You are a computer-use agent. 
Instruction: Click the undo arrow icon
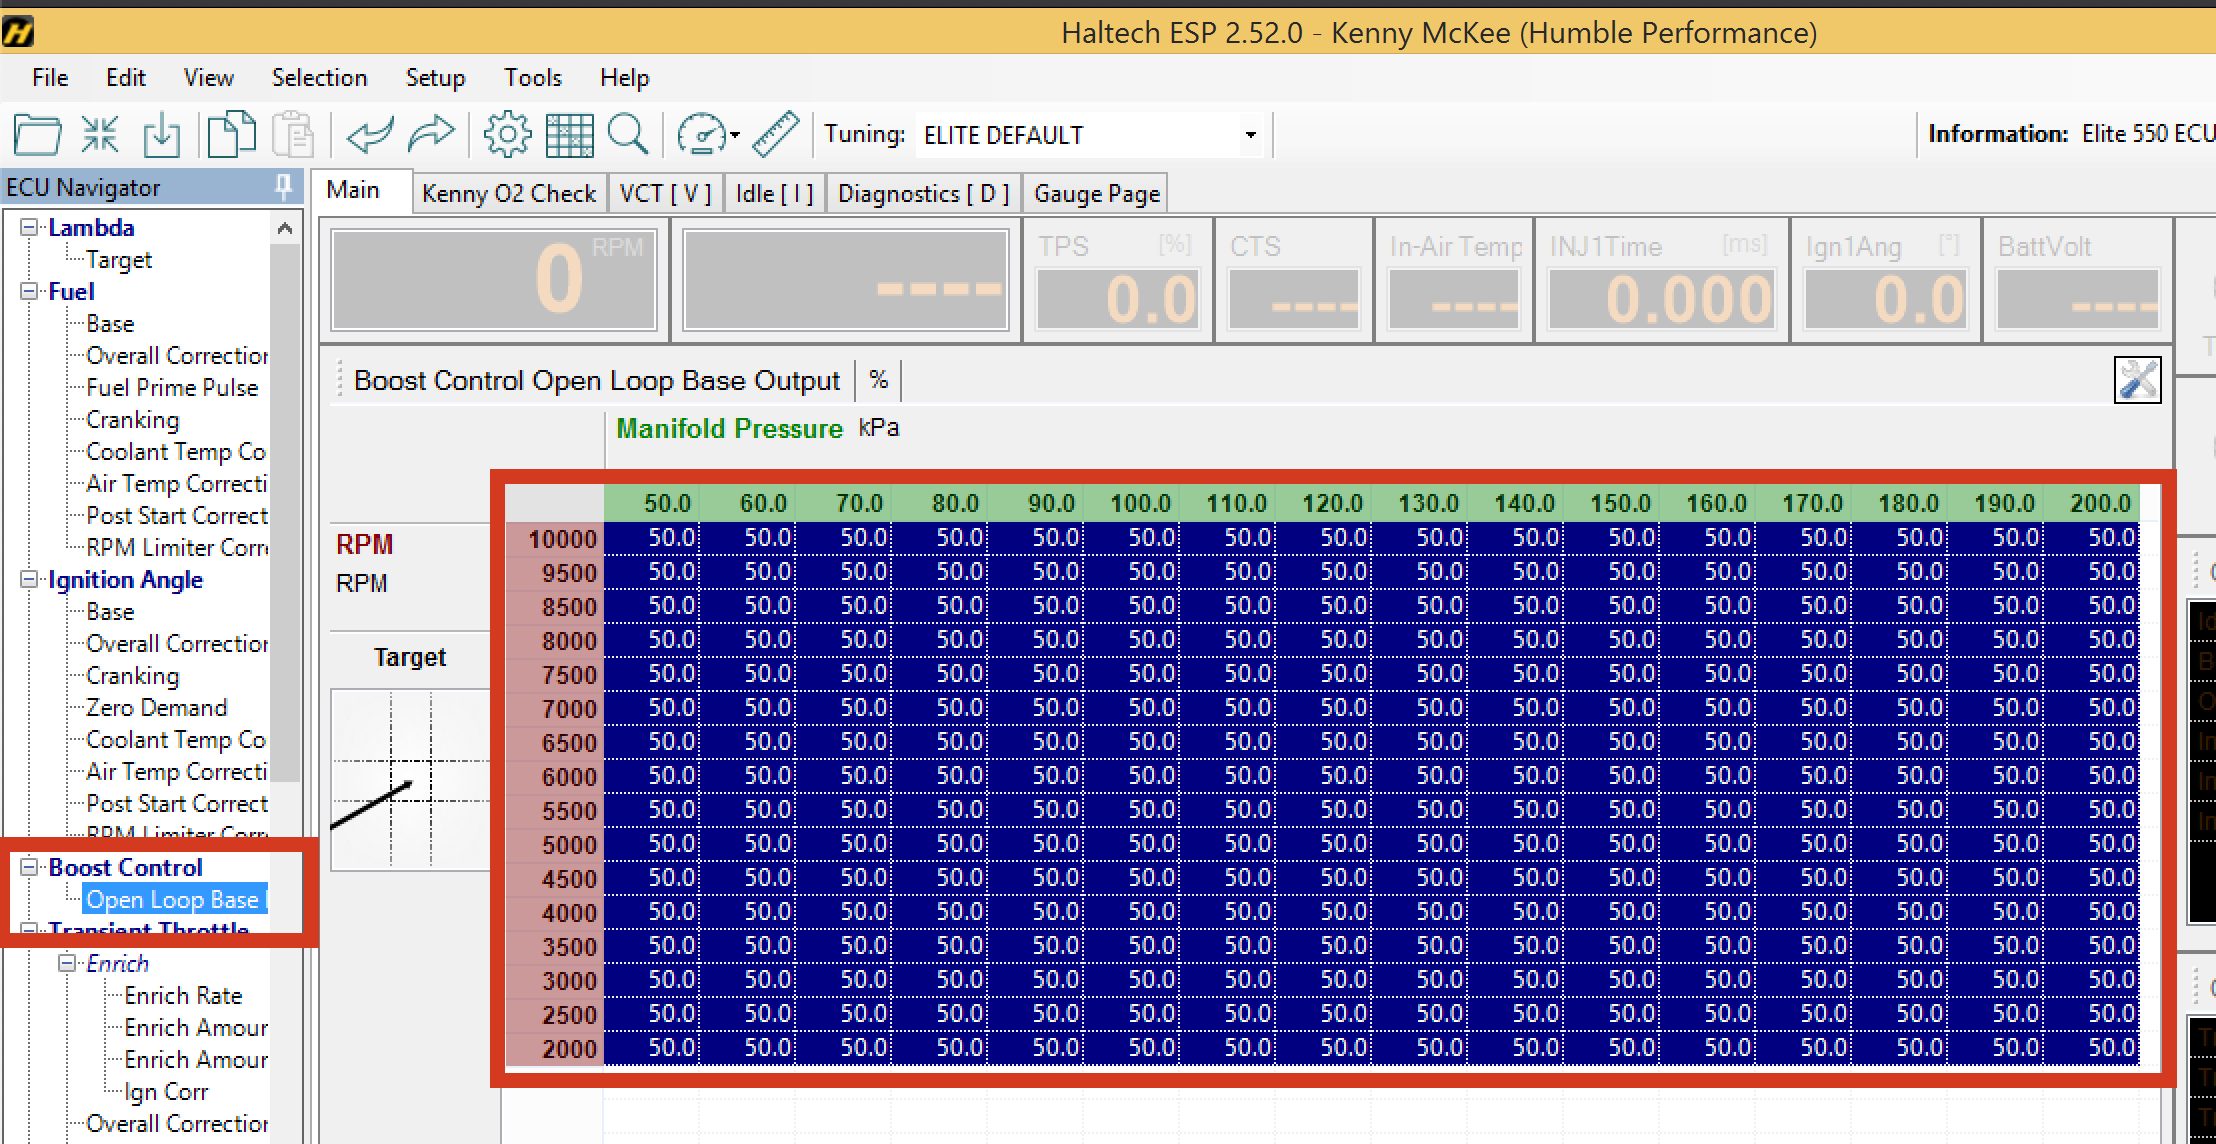pos(369,134)
